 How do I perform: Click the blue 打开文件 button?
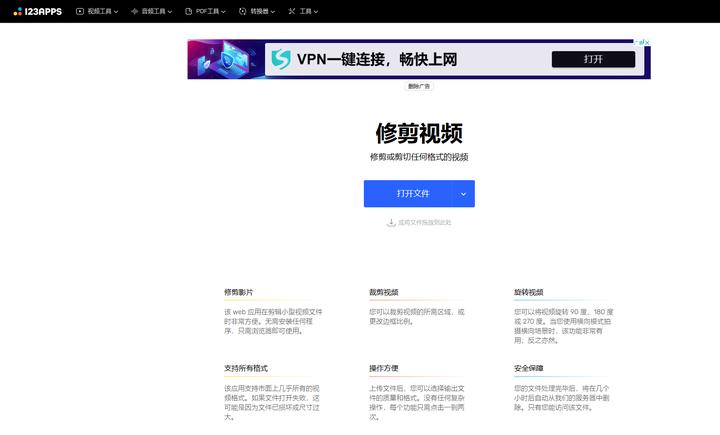408,194
